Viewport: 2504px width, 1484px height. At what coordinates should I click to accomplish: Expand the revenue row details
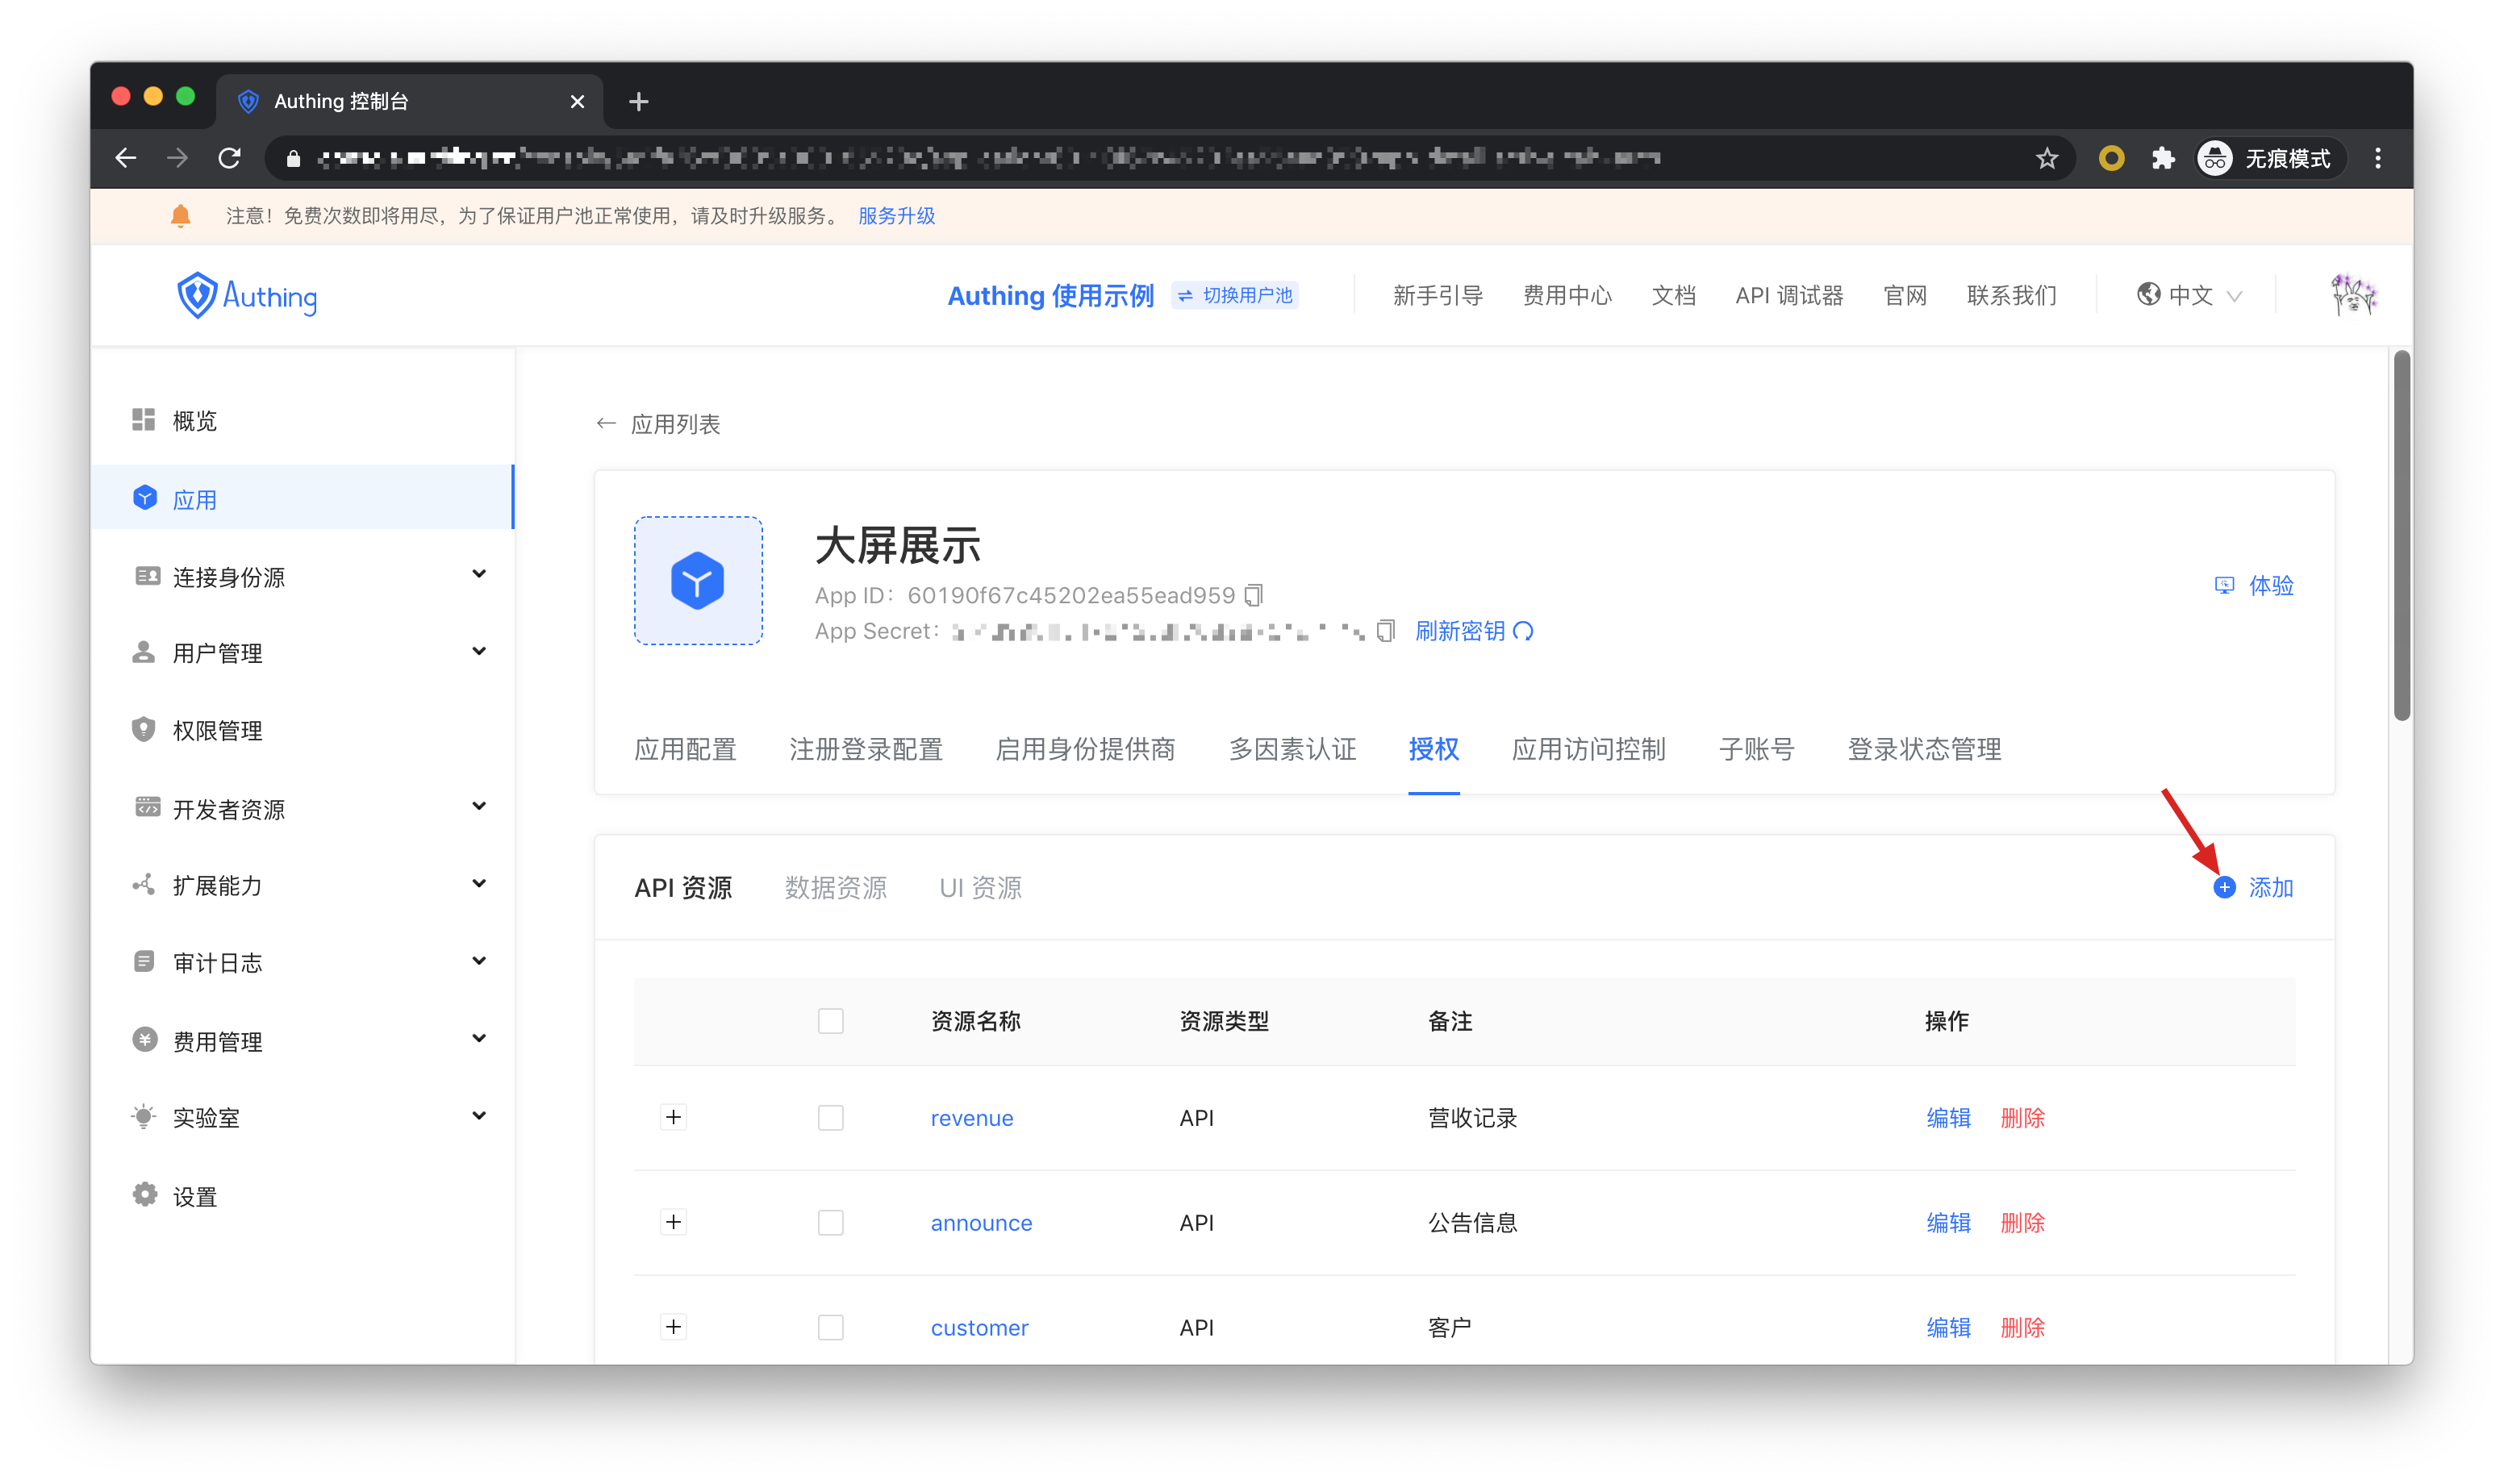[674, 1117]
